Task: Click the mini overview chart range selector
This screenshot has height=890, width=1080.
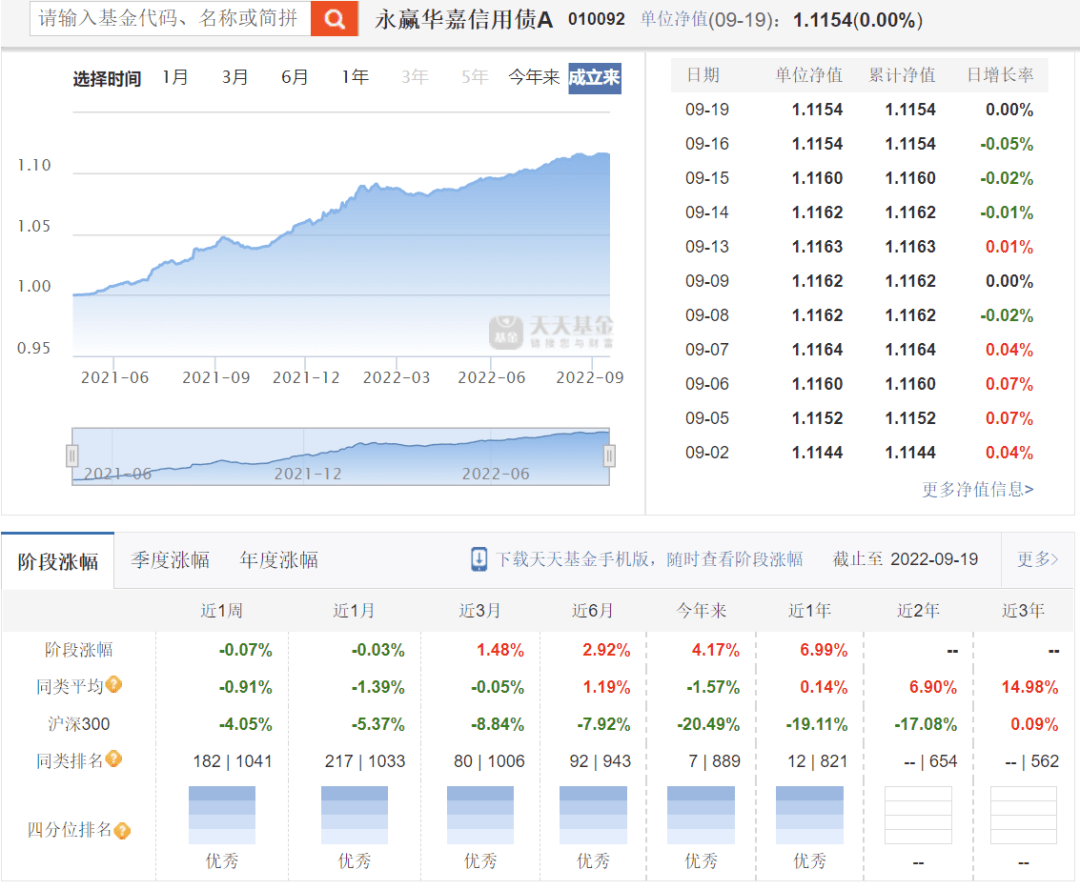Action: click(x=340, y=456)
